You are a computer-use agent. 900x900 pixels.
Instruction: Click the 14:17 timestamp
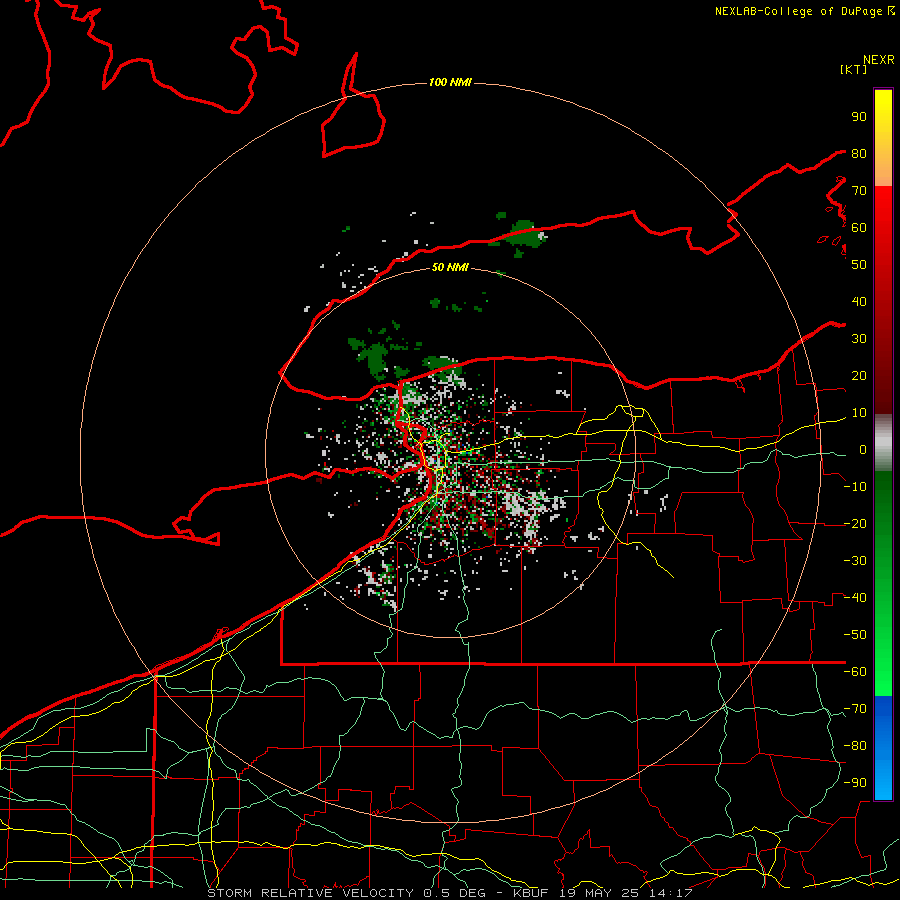point(672,893)
